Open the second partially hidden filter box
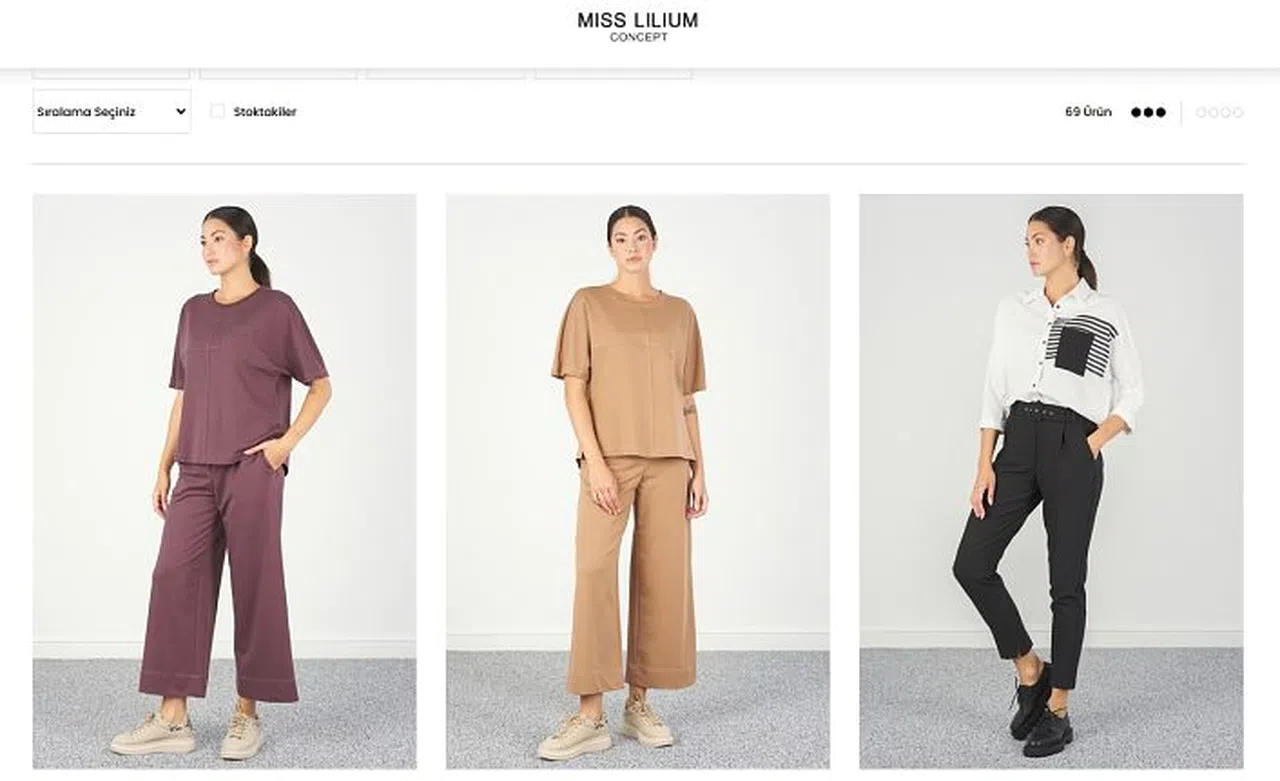1280x781 pixels. (x=278, y=74)
